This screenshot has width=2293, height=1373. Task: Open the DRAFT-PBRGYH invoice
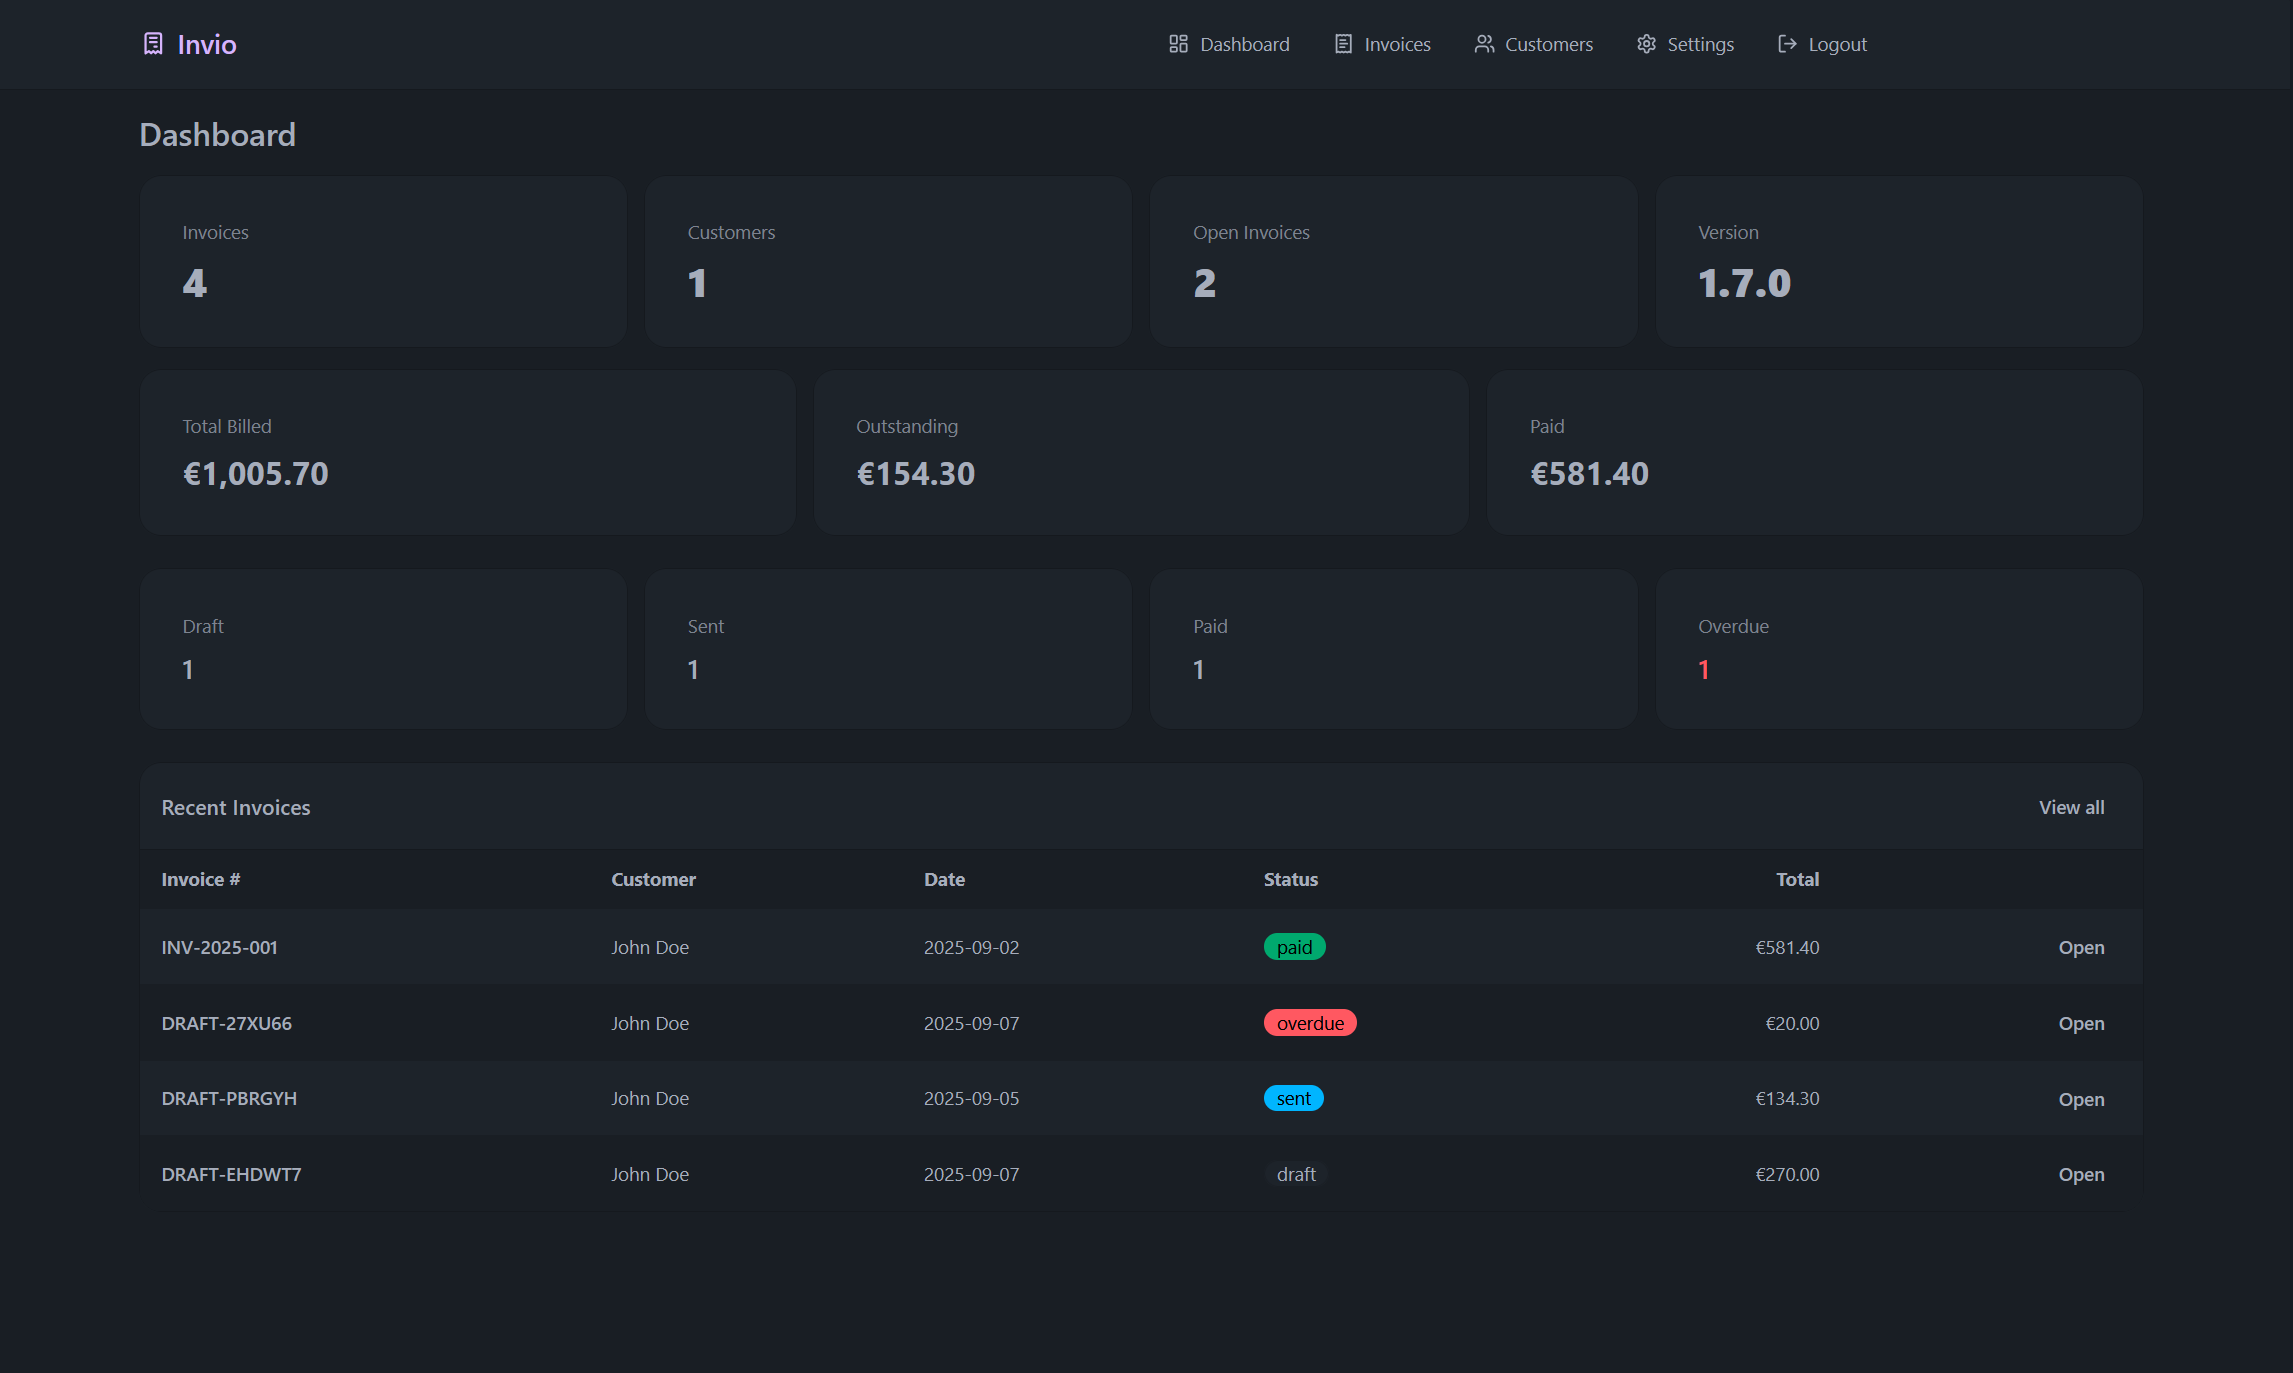click(x=2081, y=1098)
